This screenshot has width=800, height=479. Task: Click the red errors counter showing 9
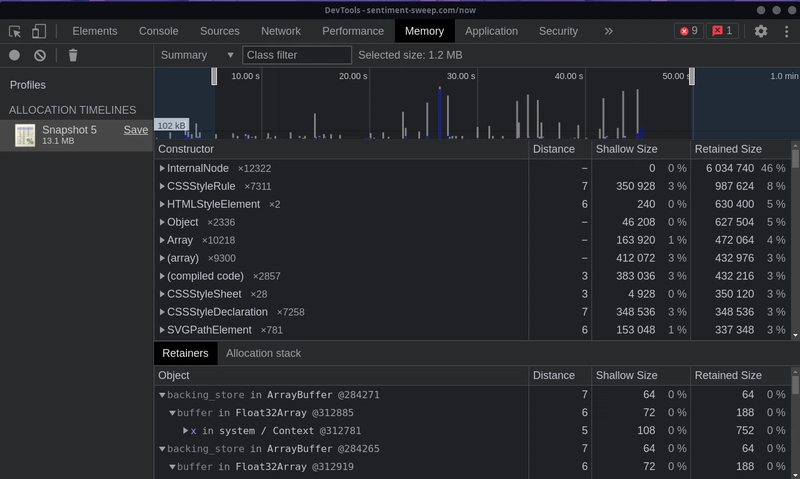tap(689, 31)
